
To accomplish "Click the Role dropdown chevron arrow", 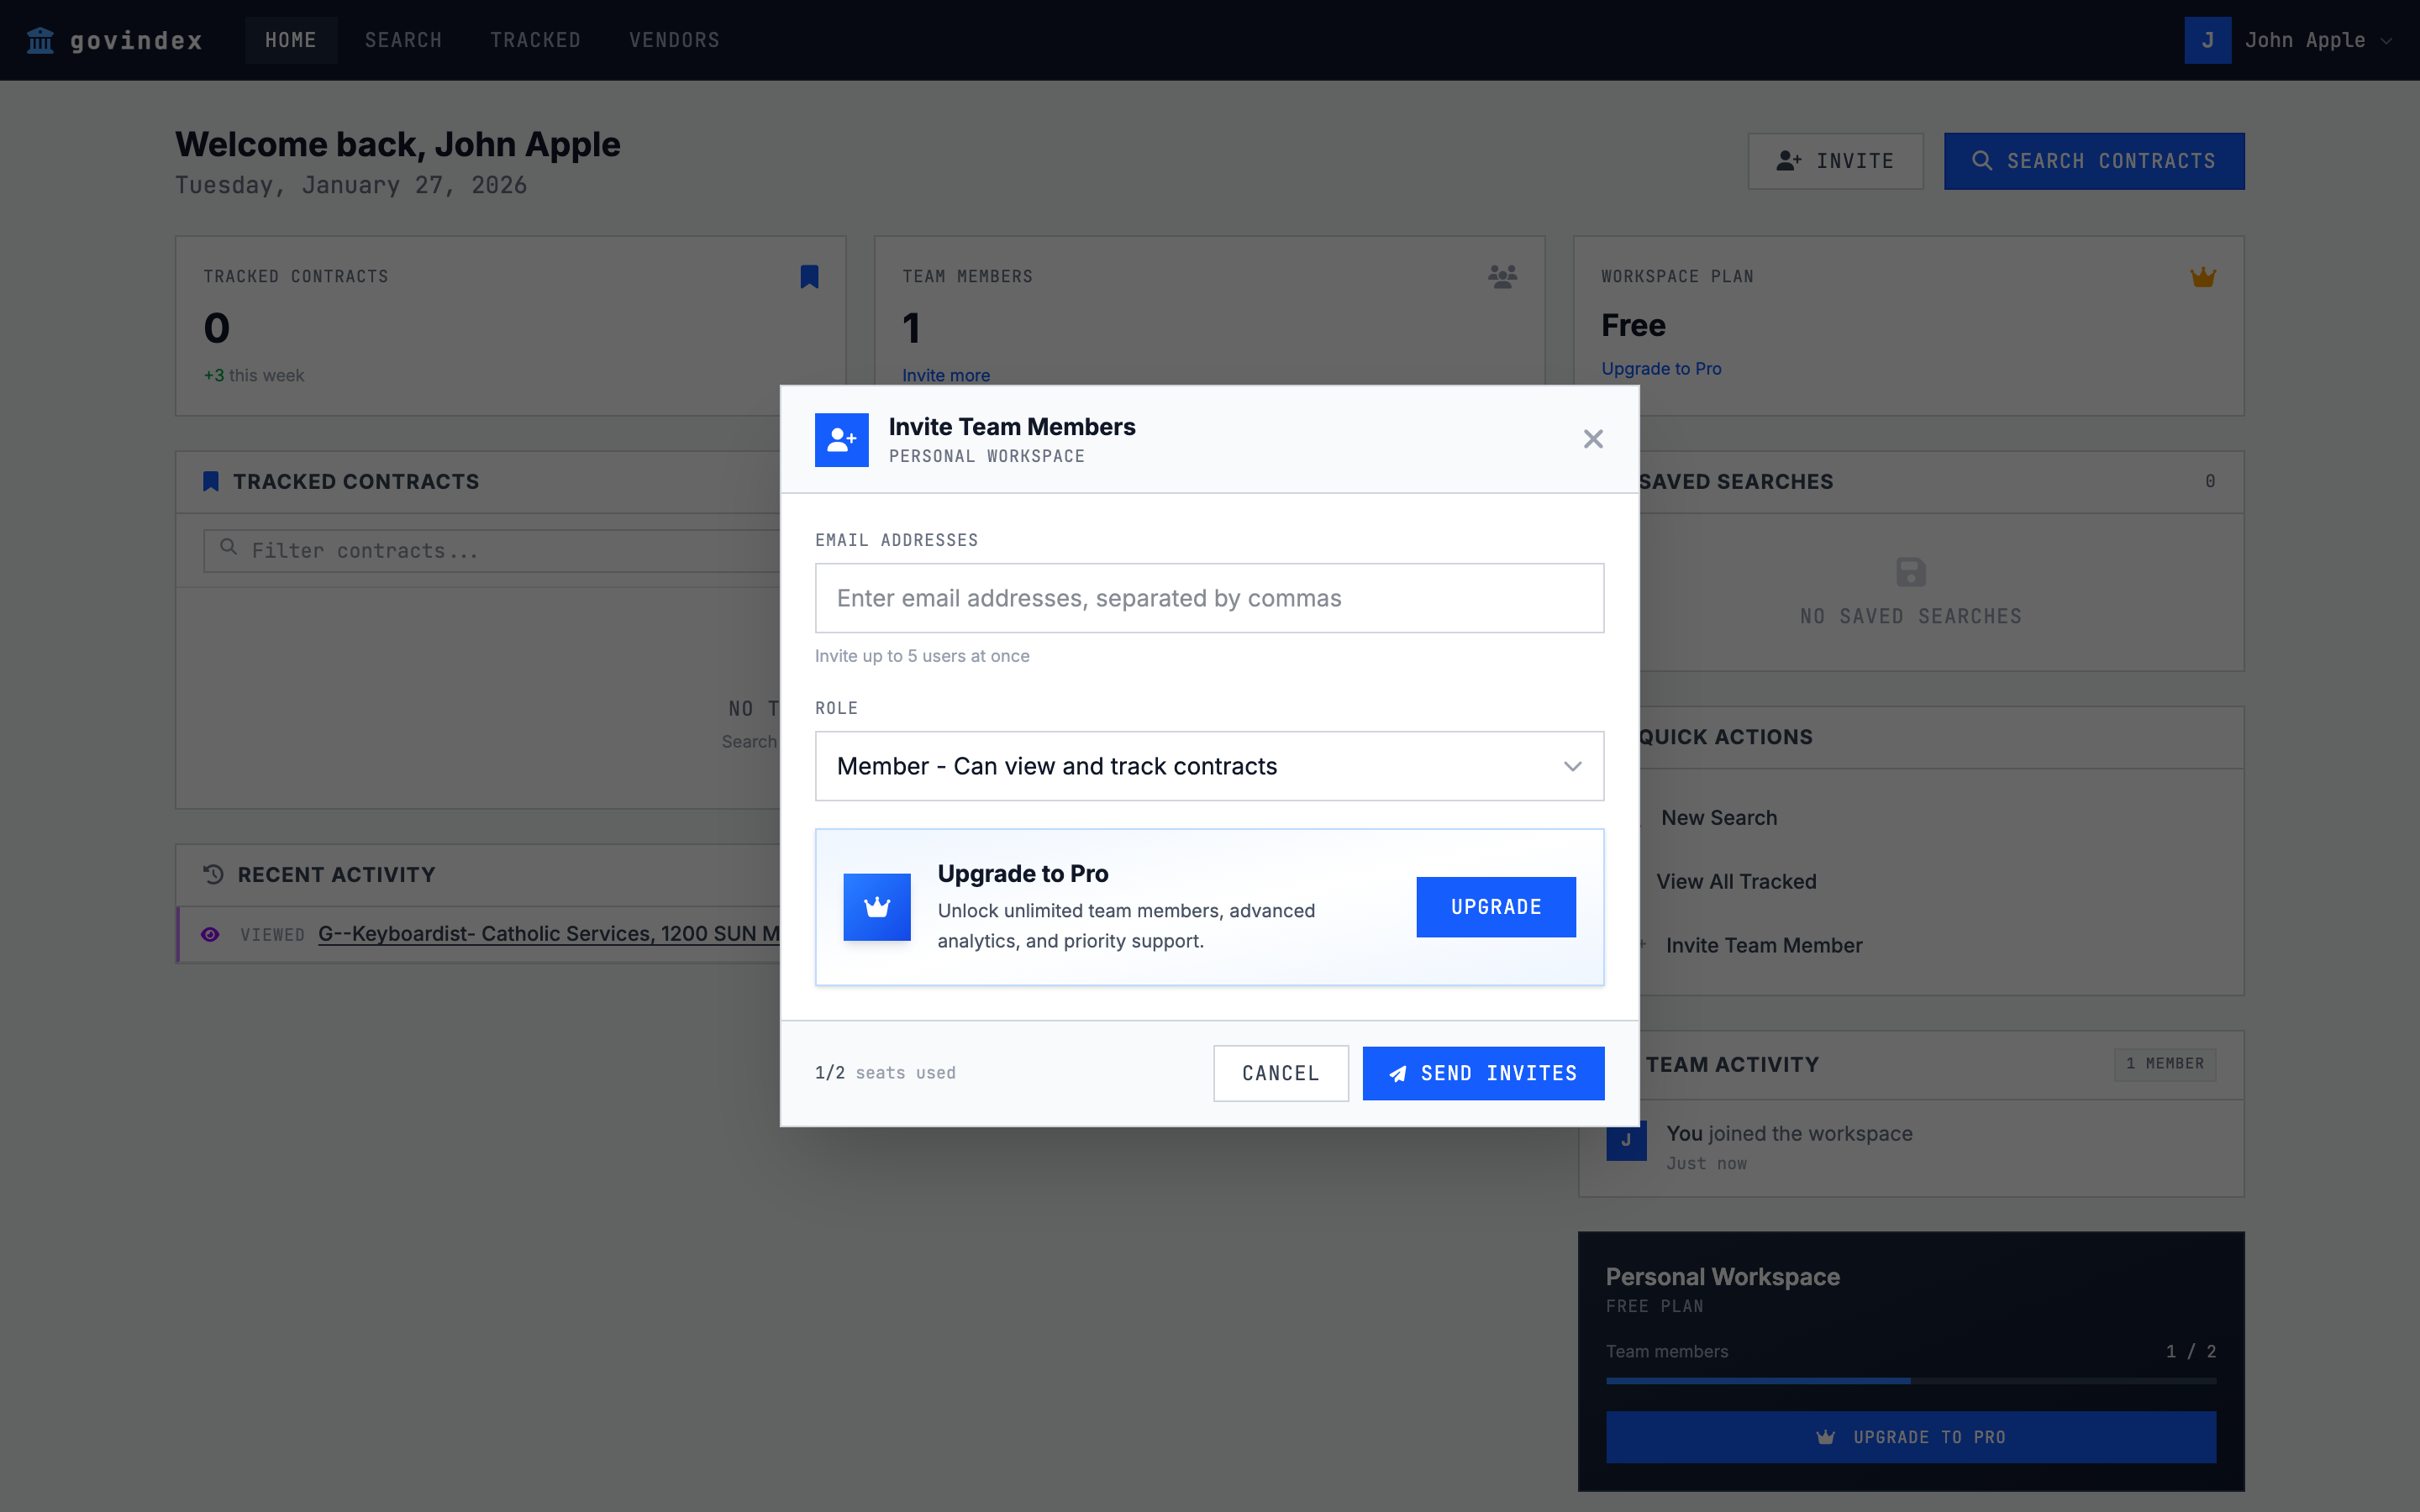I will point(1572,766).
